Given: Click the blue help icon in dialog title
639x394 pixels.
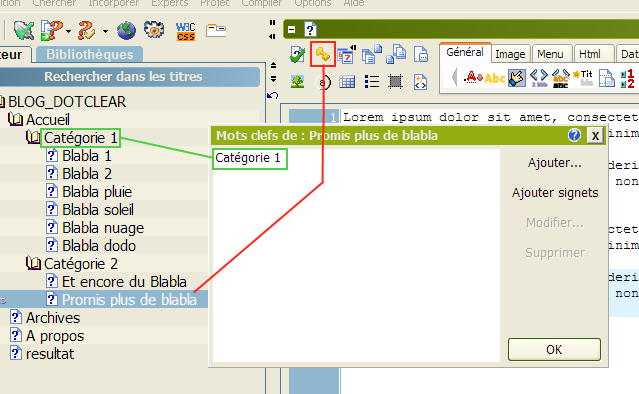Looking at the screenshot, I should (x=574, y=135).
